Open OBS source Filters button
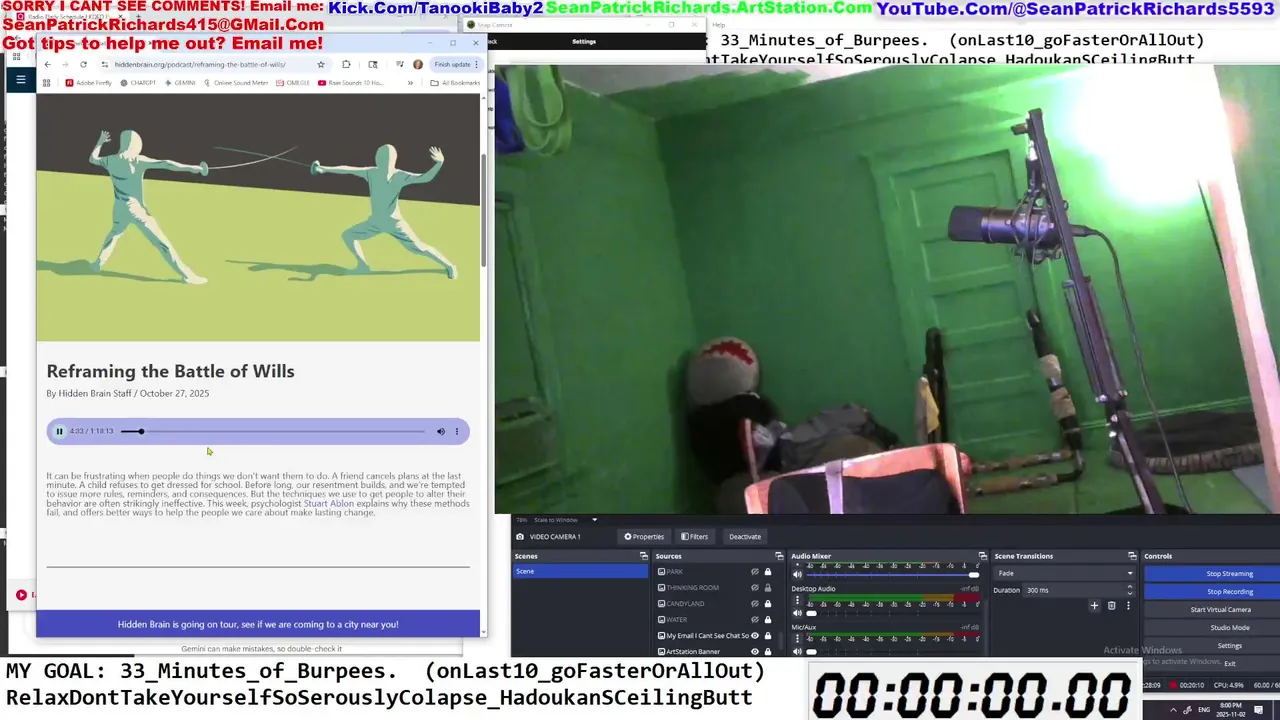 click(694, 537)
